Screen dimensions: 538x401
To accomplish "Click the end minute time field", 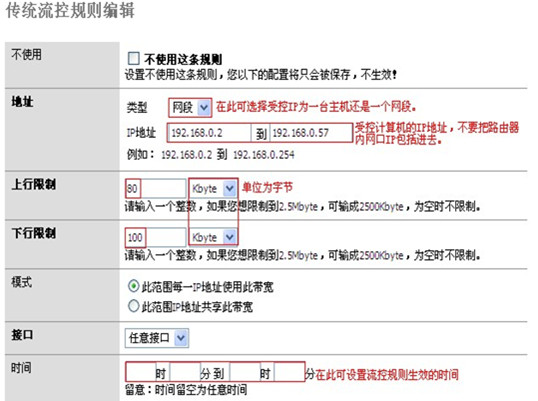I will coord(289,372).
